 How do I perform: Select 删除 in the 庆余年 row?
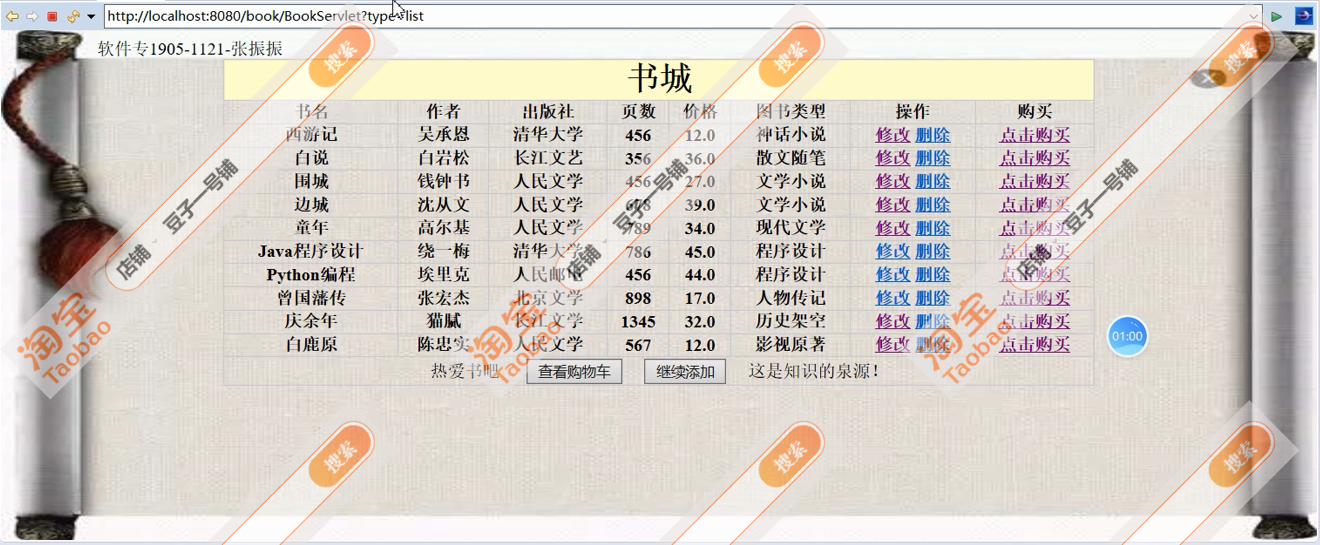tap(932, 321)
